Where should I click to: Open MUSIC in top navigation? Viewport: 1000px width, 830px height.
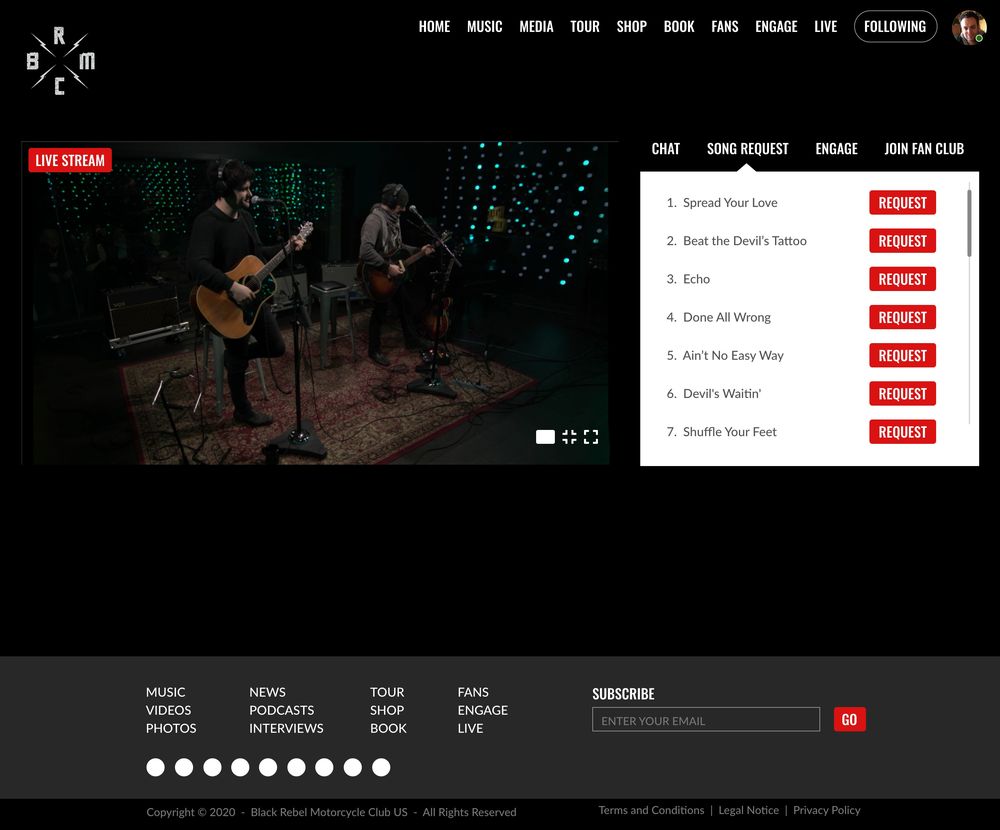(485, 26)
